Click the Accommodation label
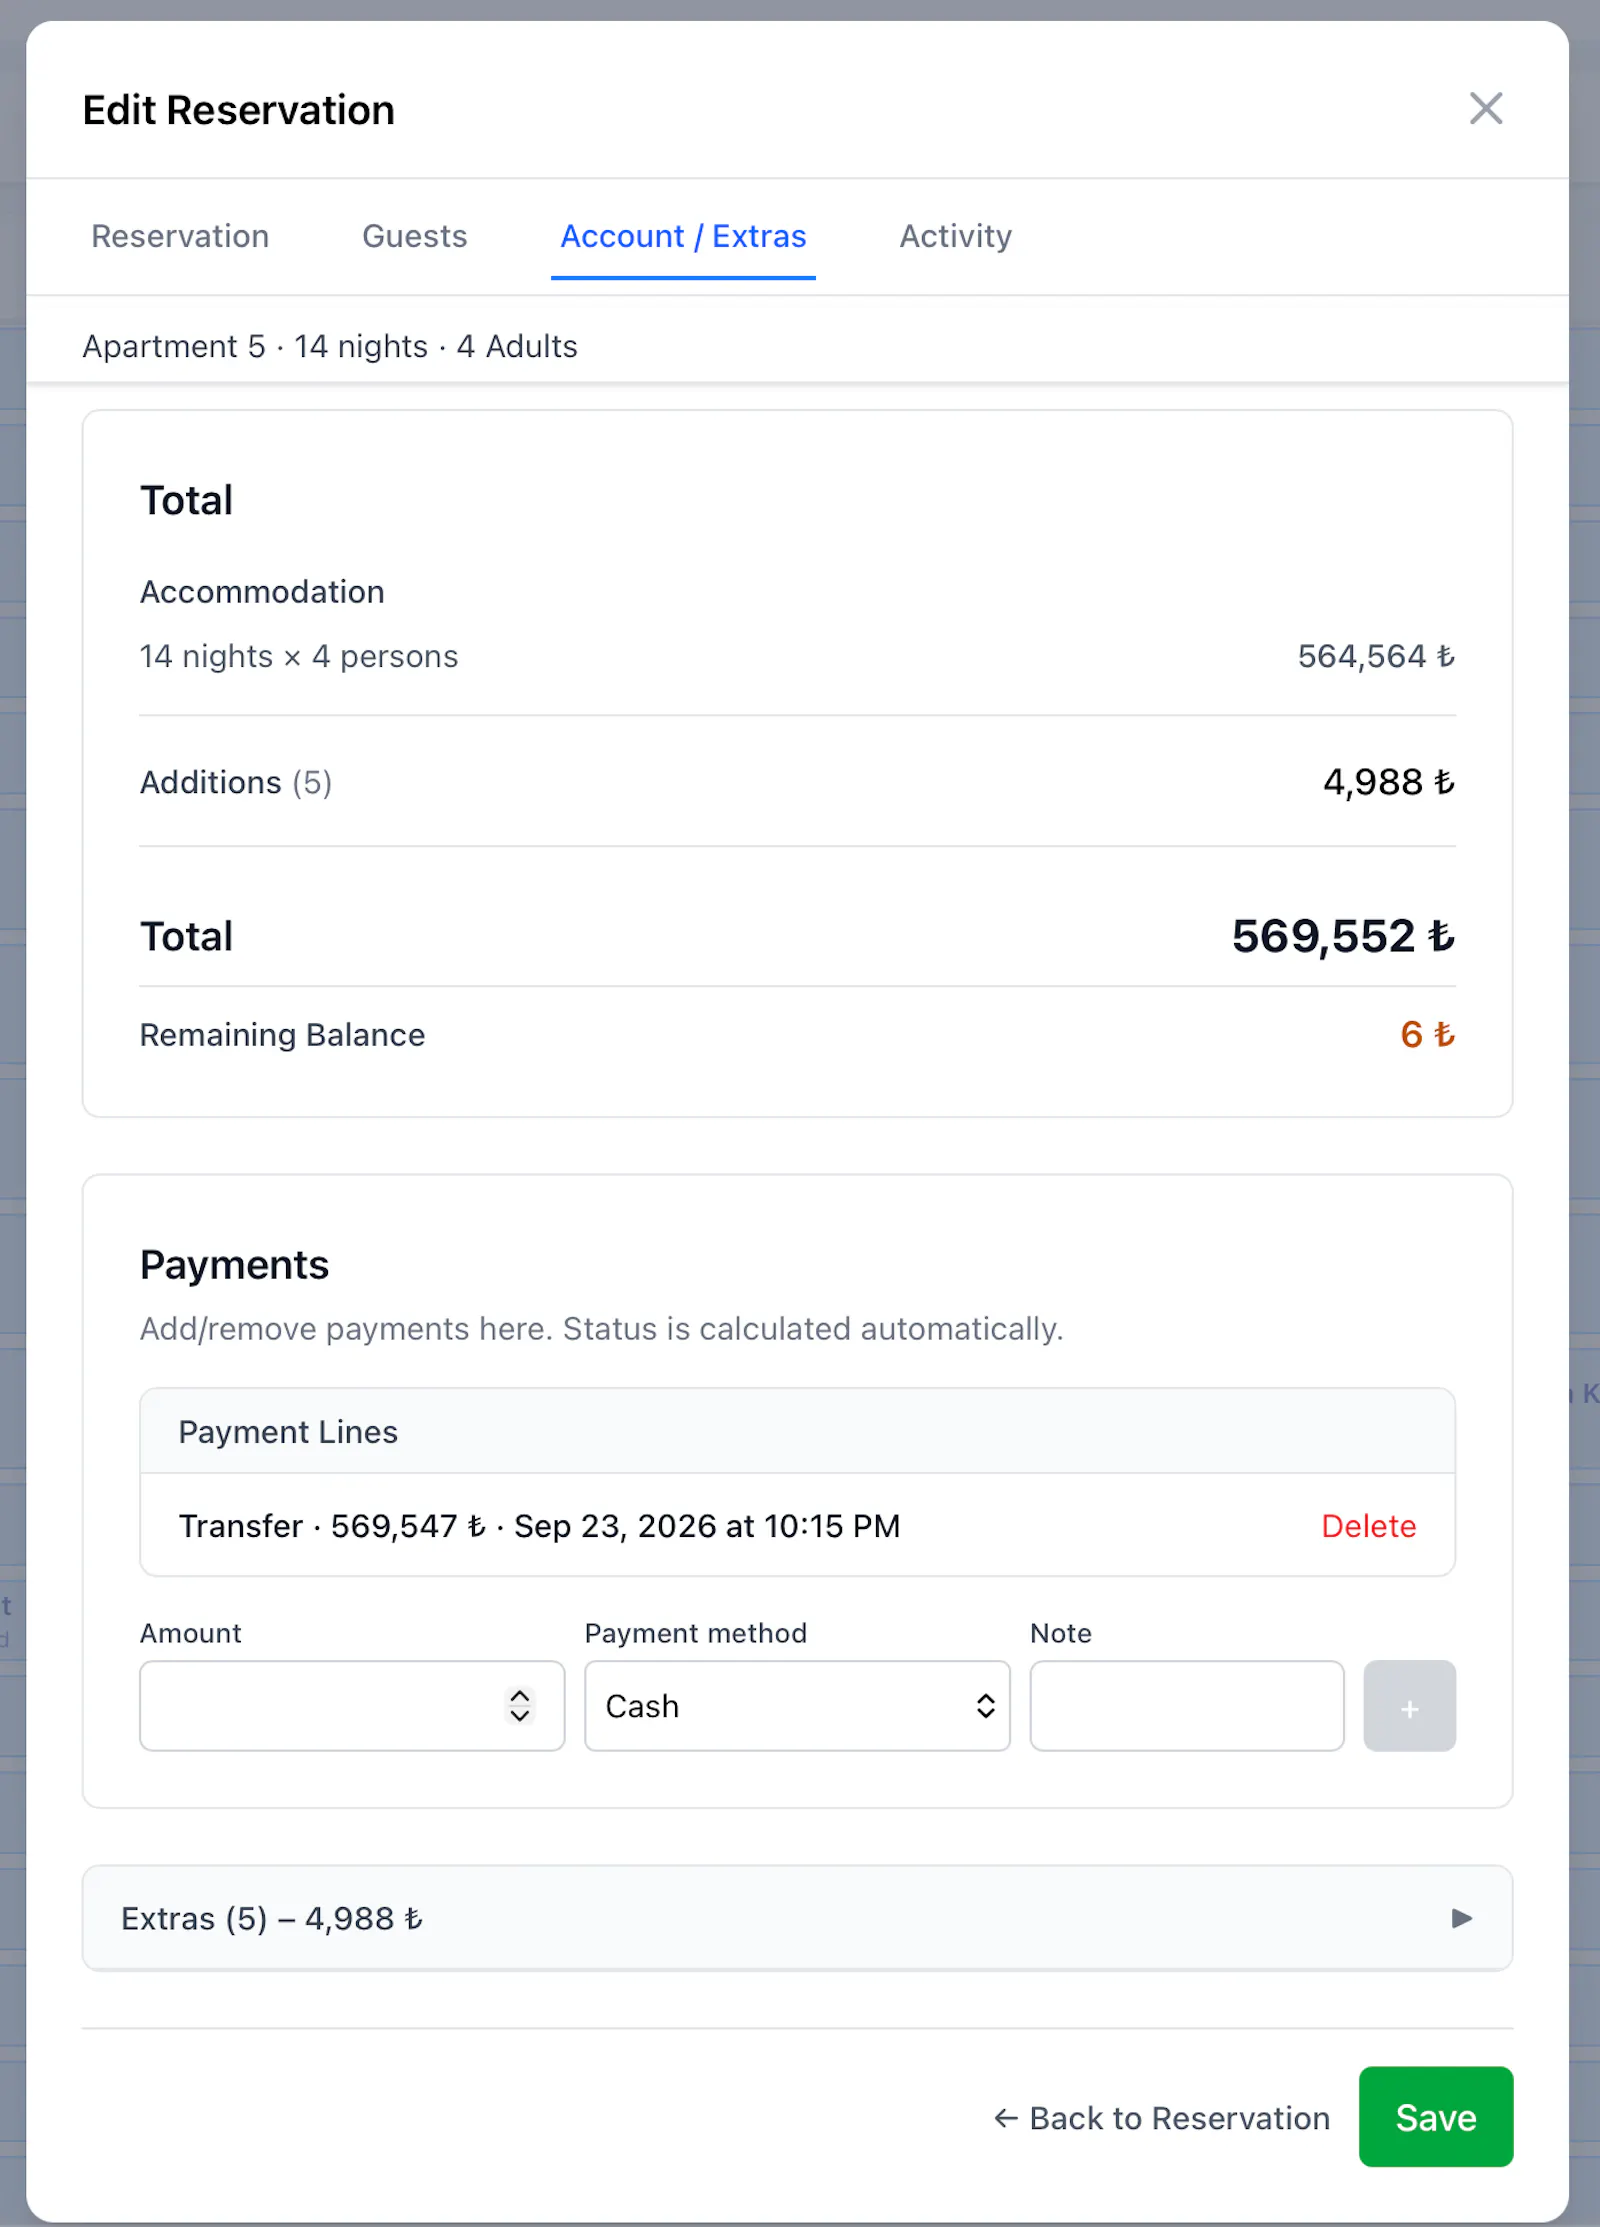Image resolution: width=1600 pixels, height=2227 pixels. [262, 592]
